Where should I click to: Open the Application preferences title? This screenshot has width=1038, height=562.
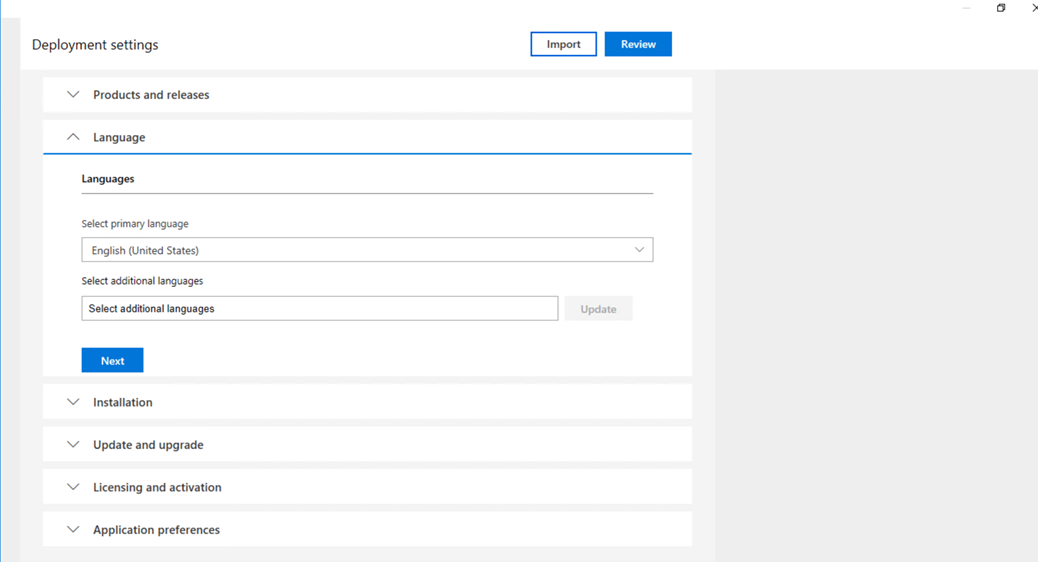point(156,529)
